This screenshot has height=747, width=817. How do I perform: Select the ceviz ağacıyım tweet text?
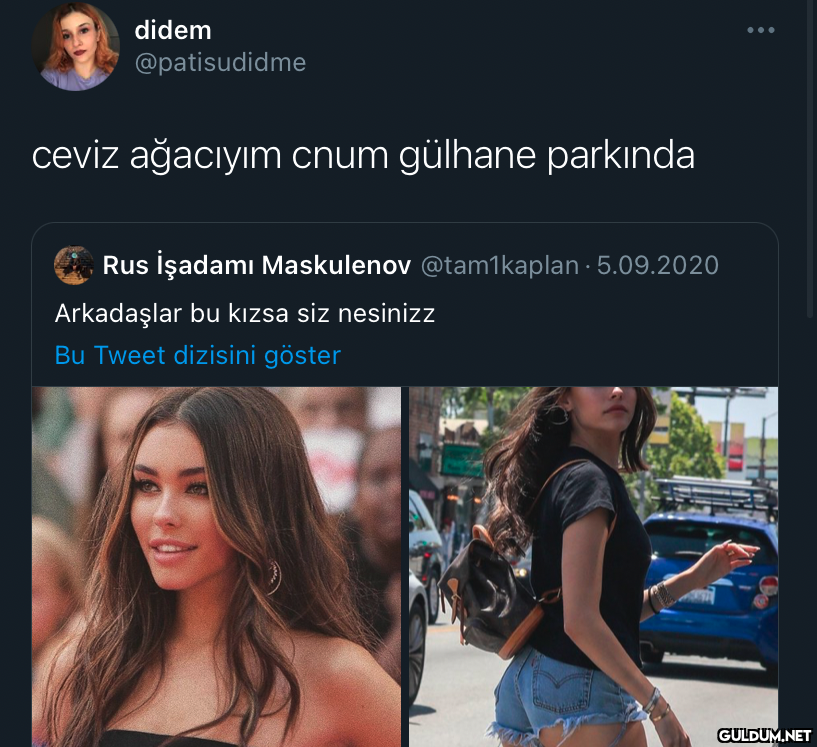coord(363,155)
